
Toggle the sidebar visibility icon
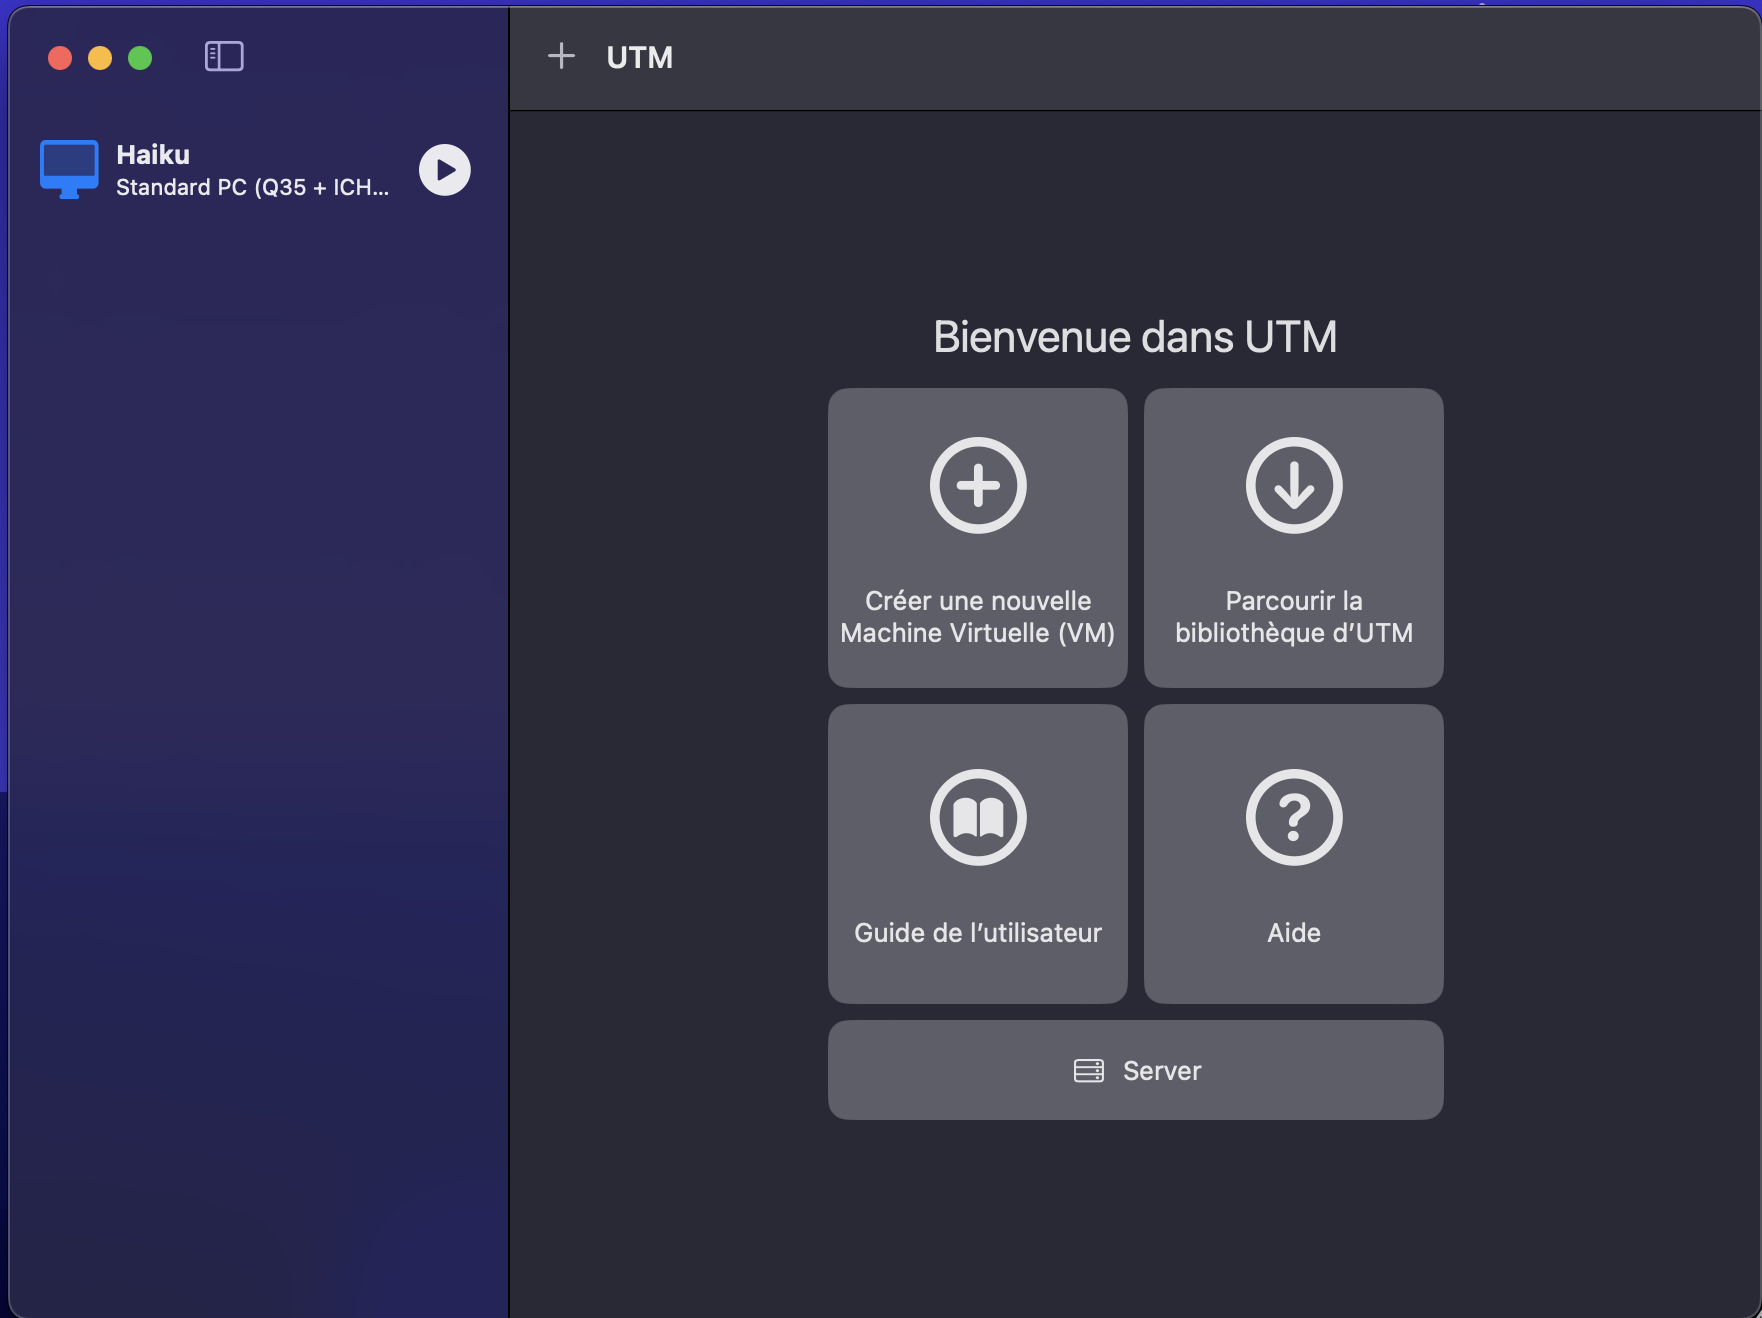[x=224, y=56]
